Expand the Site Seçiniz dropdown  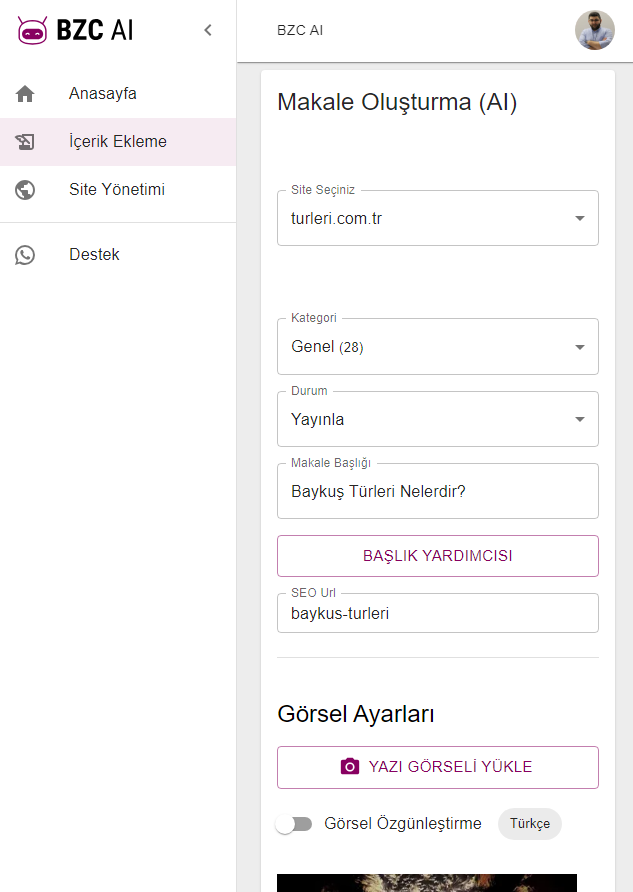[437, 218]
